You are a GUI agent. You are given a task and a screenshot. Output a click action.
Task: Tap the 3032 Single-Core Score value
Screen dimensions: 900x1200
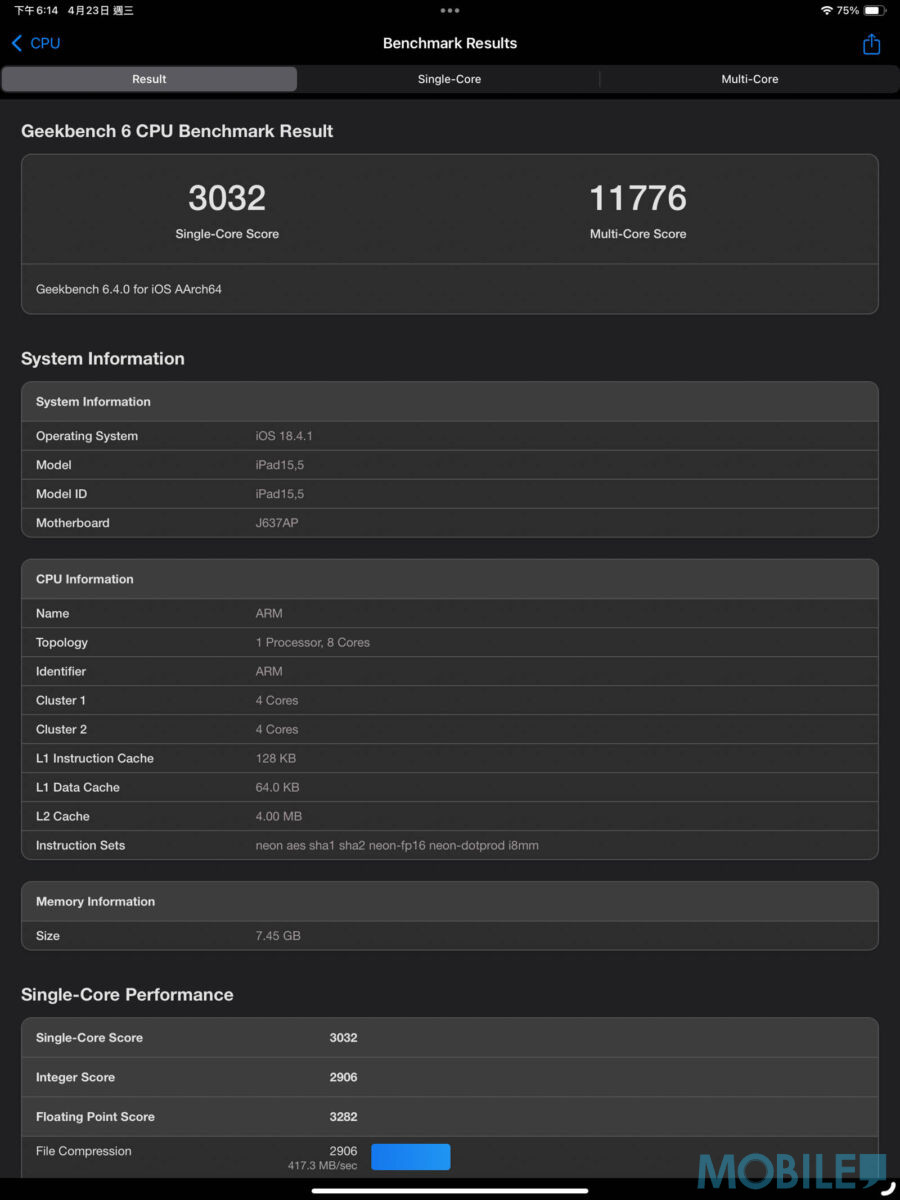coord(227,198)
